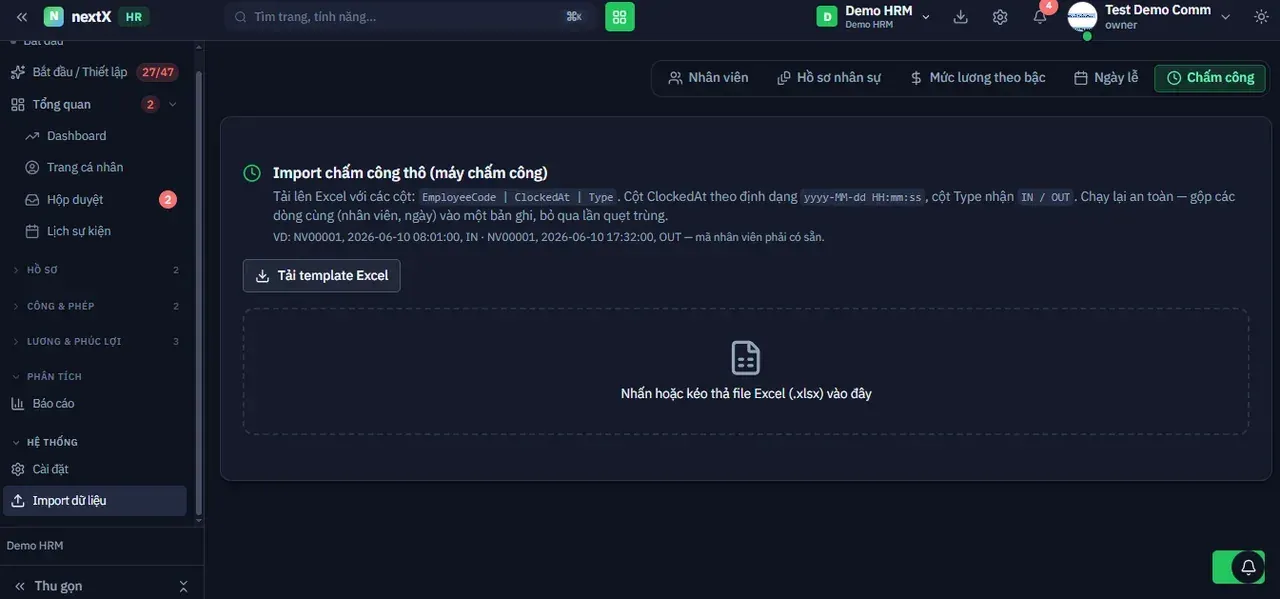Select the Chấm công tab
This screenshot has height=599, width=1280.
[x=1210, y=78]
